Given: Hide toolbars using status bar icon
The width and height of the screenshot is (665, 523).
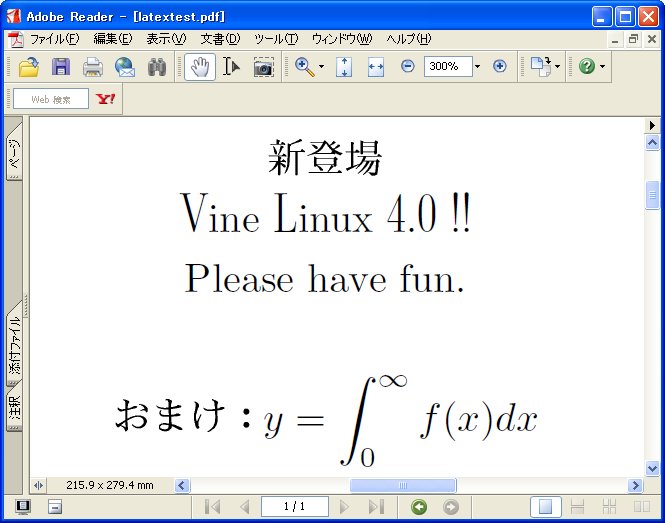Looking at the screenshot, I should click(55, 506).
